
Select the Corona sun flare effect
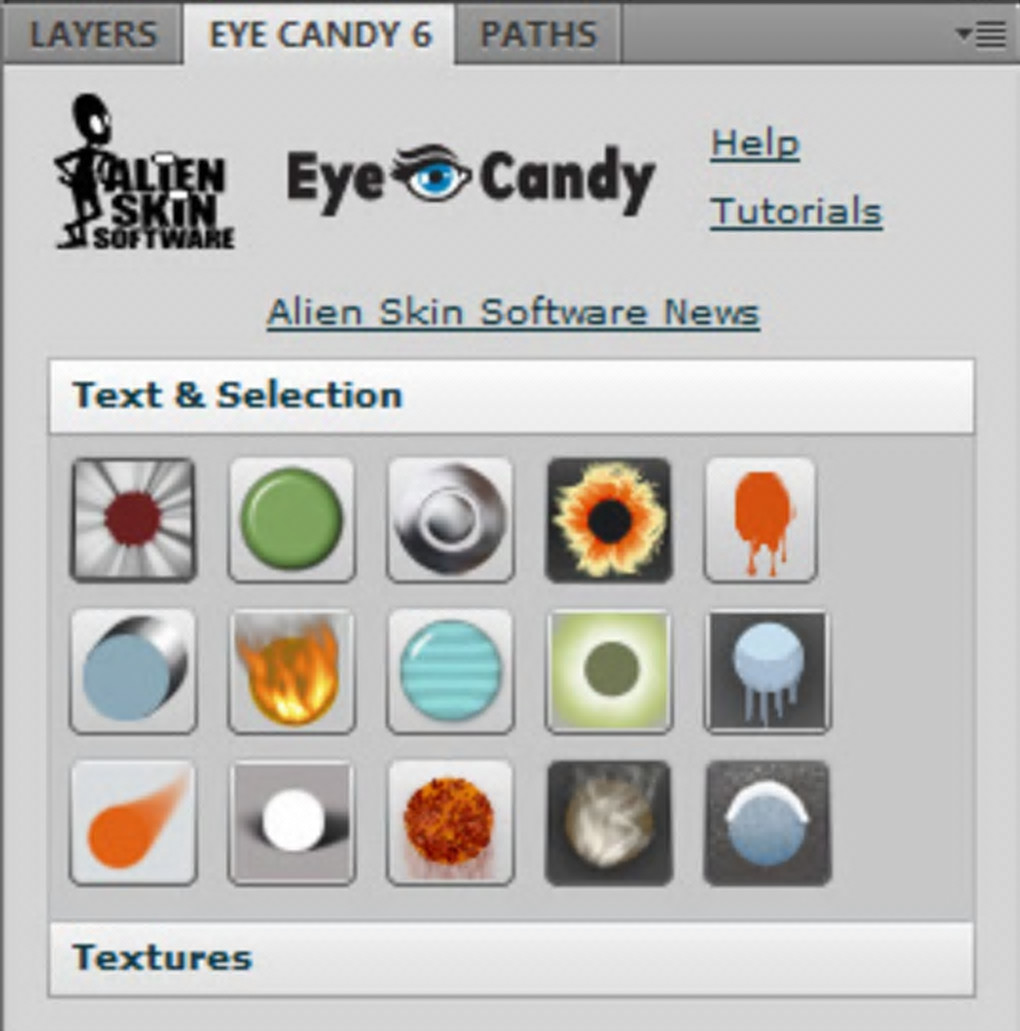[609, 519]
